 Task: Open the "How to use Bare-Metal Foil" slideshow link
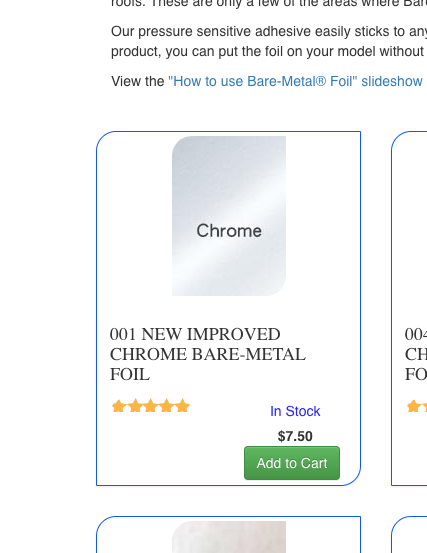tap(295, 81)
